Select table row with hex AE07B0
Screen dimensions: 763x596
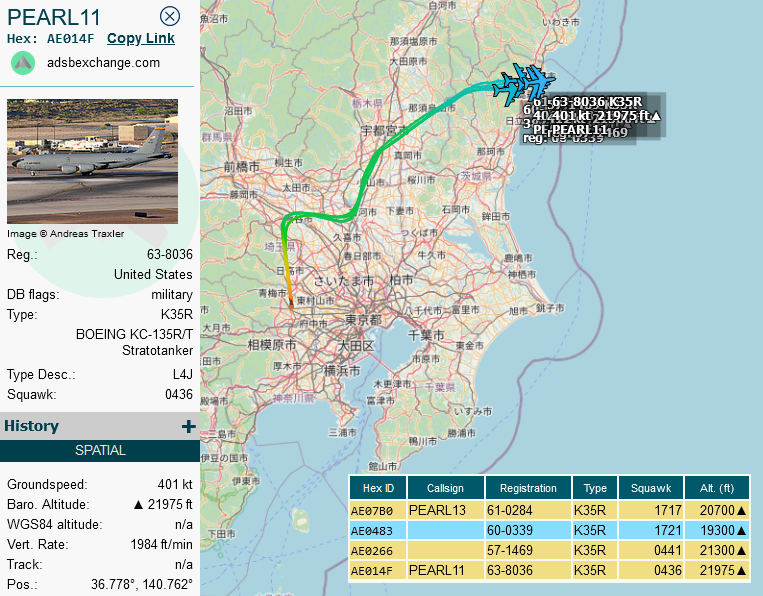(x=549, y=510)
